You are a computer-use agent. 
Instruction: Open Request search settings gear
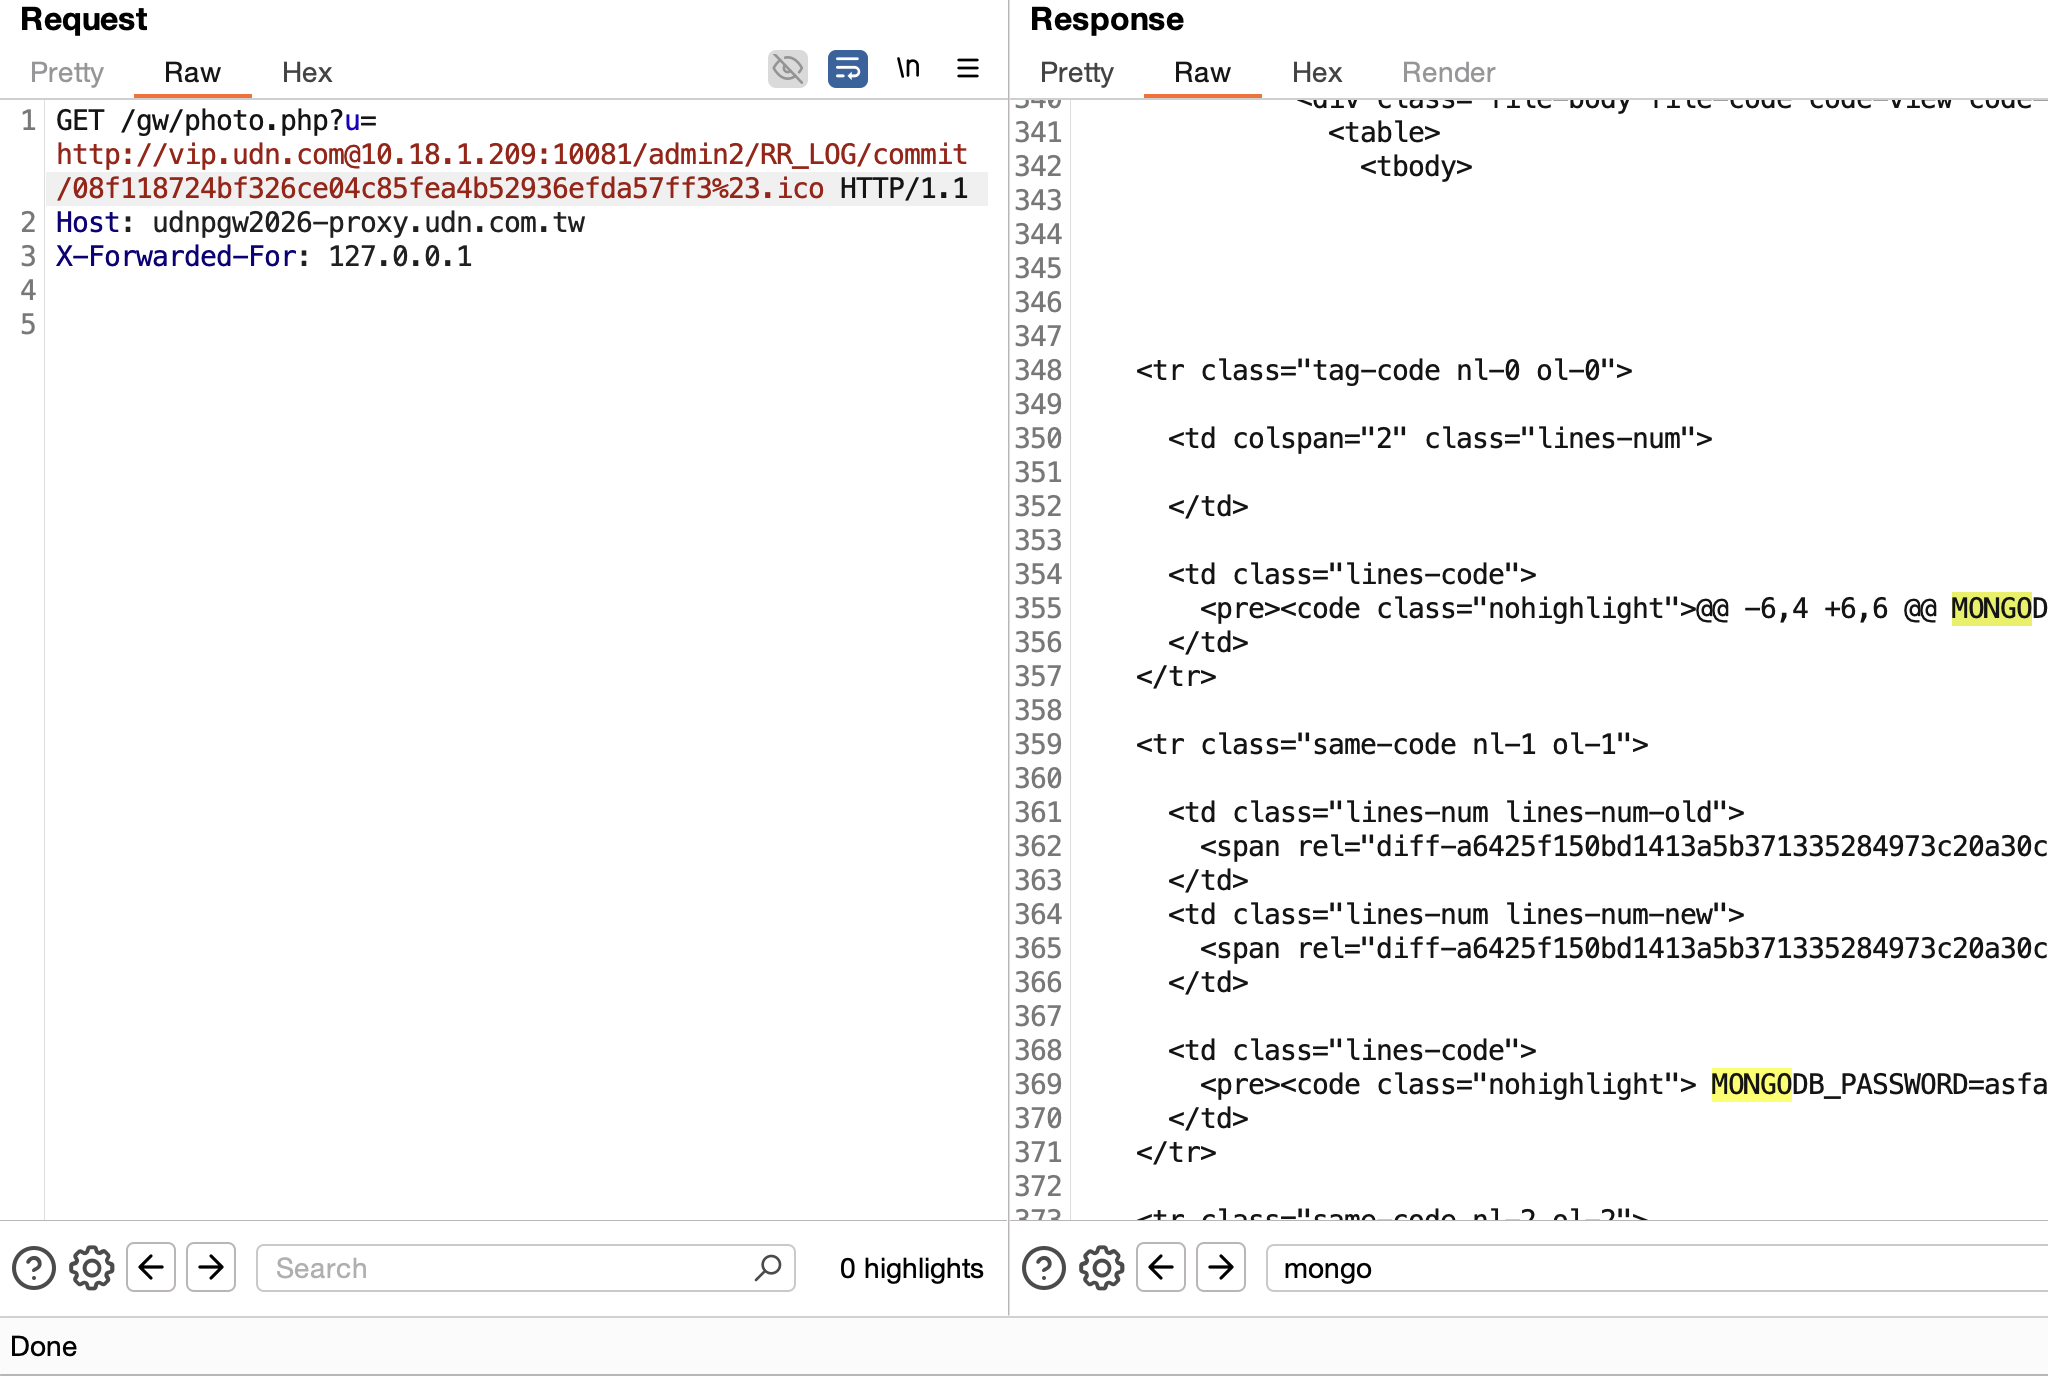pos(91,1268)
